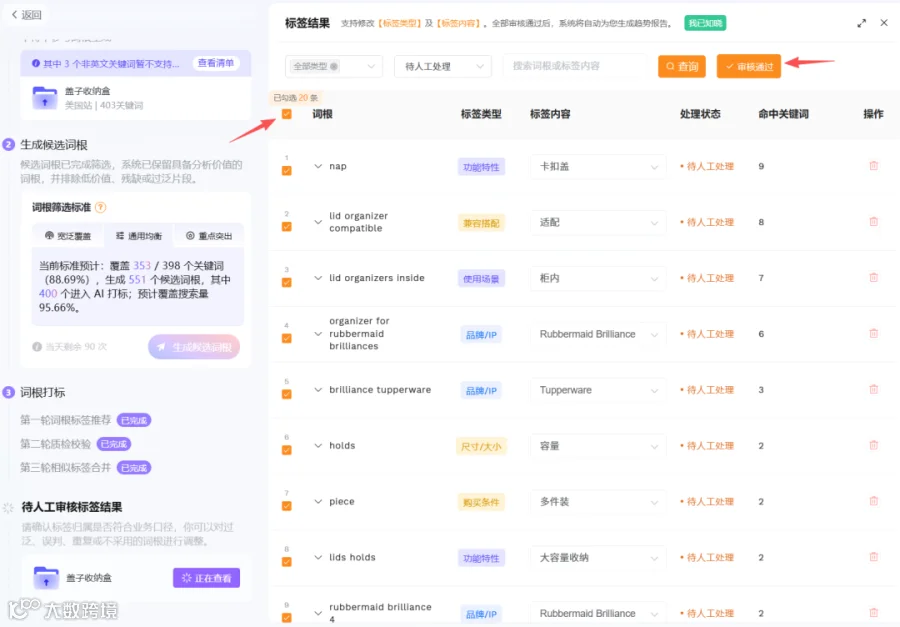
Task: Delete the lids holds row
Action: pyautogui.click(x=873, y=557)
